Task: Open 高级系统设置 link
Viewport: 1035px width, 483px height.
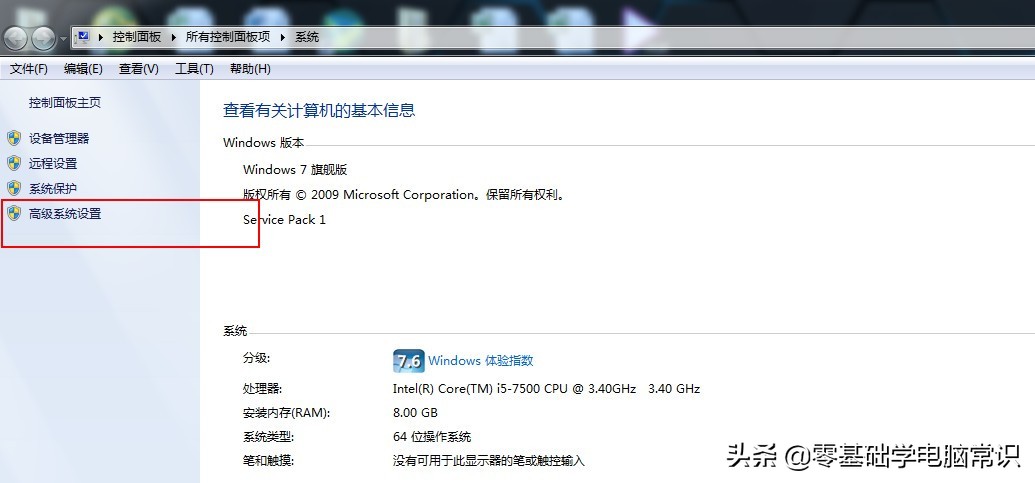Action: 65,214
